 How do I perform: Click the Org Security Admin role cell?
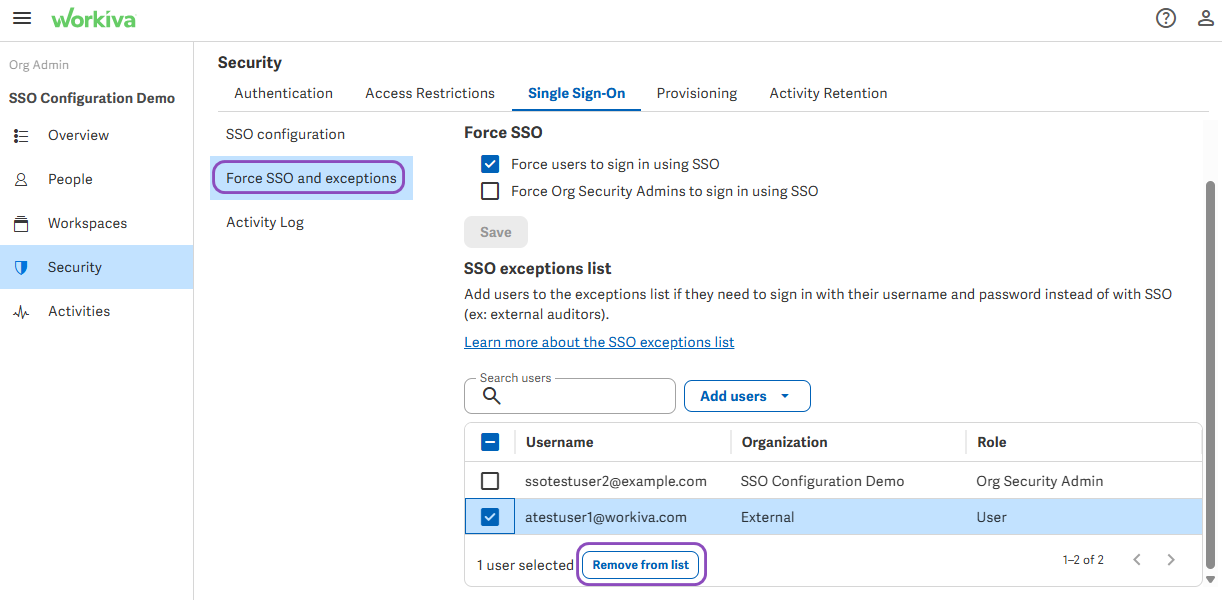1040,481
